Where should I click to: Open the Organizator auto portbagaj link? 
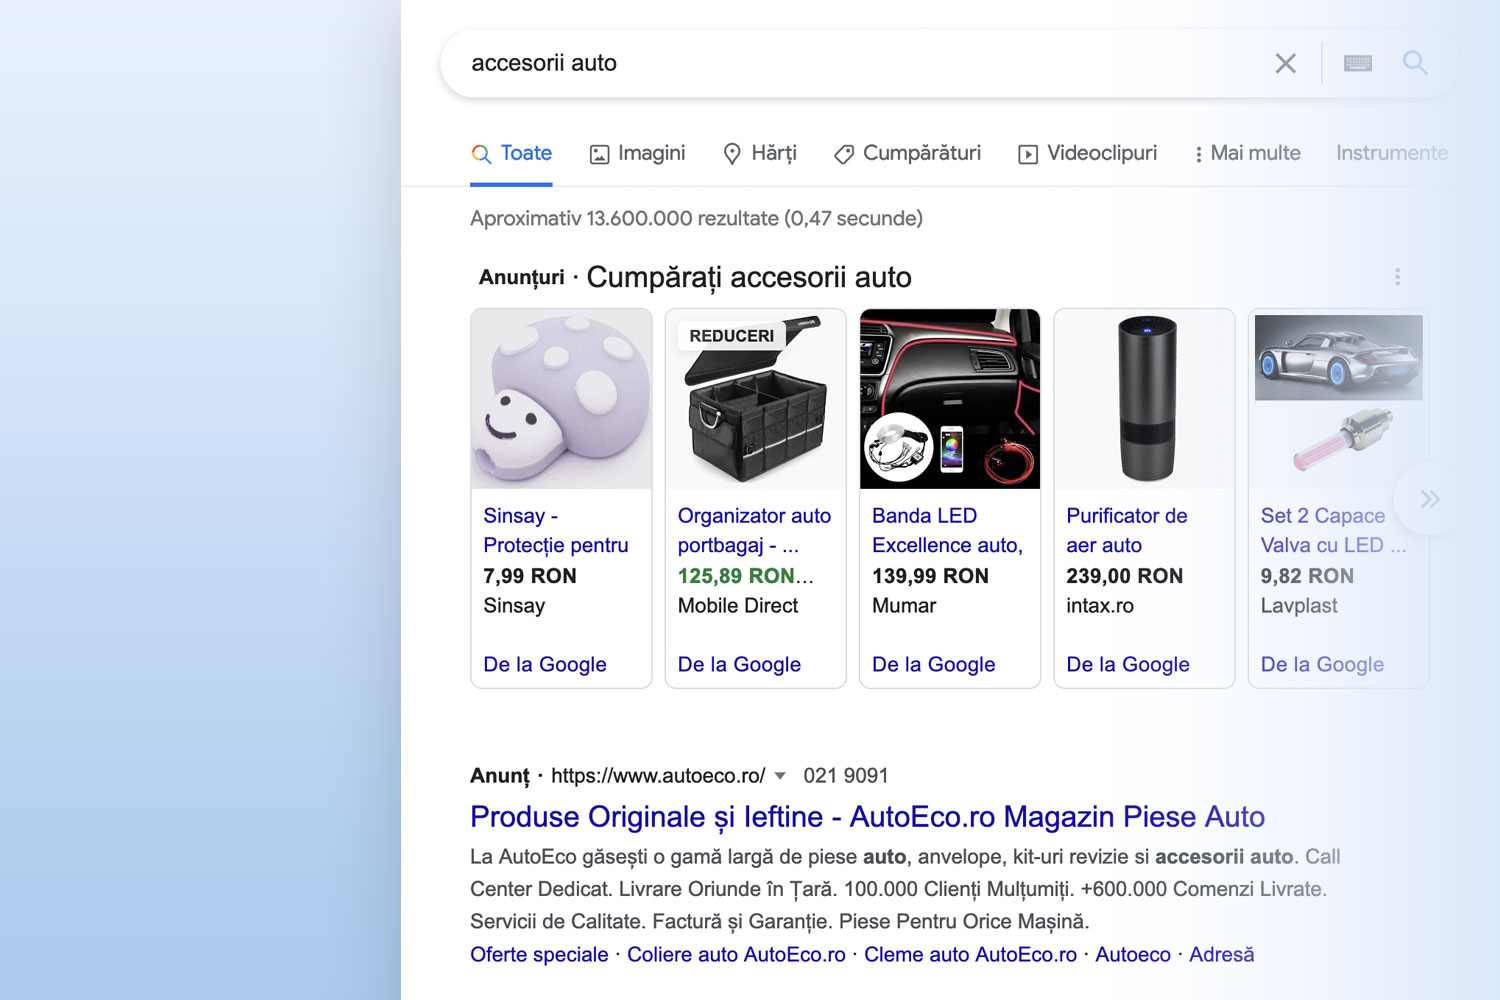pos(754,531)
